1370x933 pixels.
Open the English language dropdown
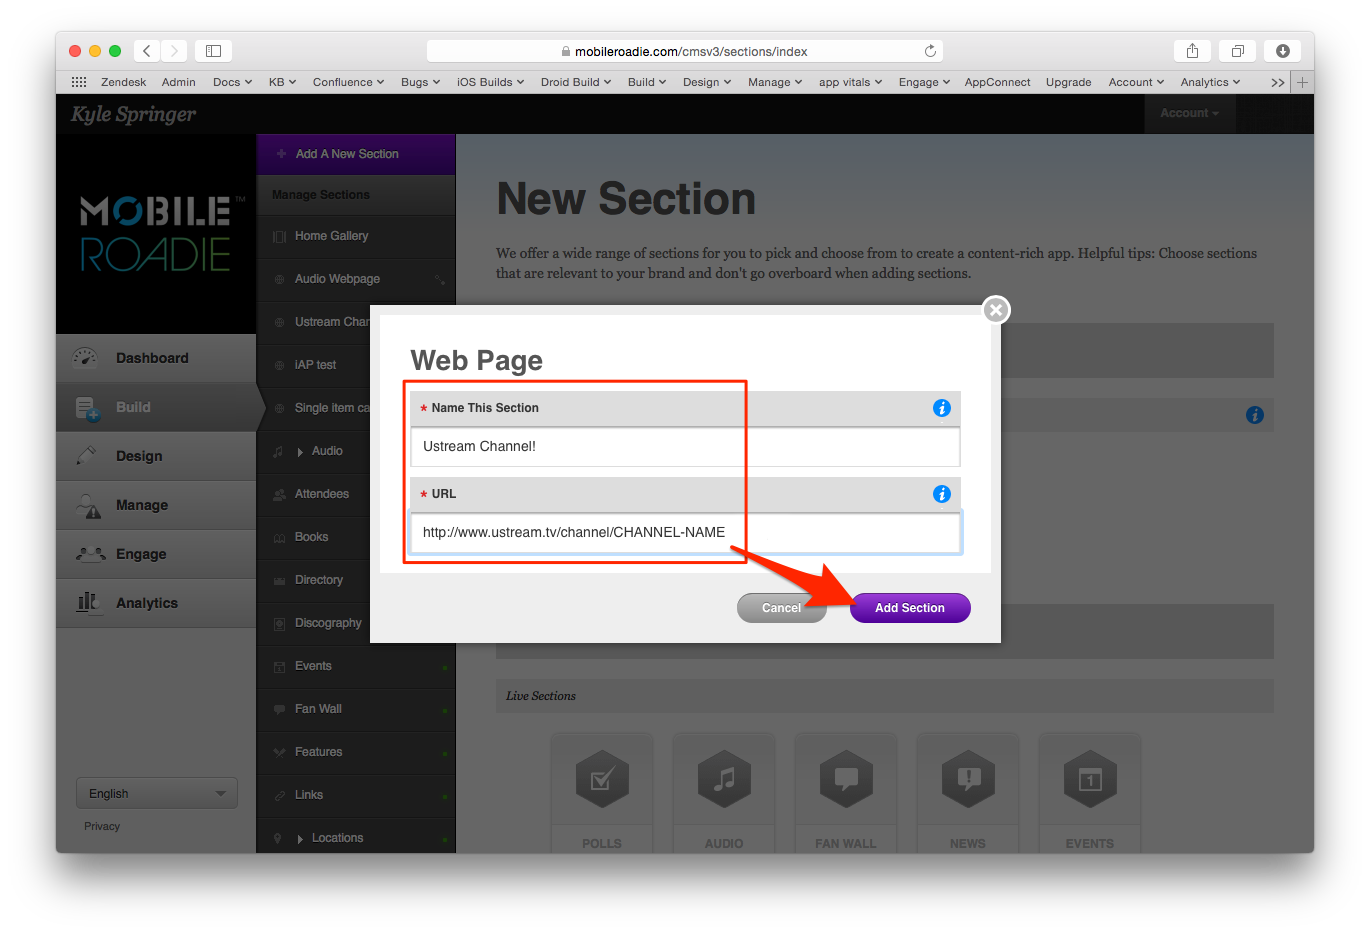[157, 793]
